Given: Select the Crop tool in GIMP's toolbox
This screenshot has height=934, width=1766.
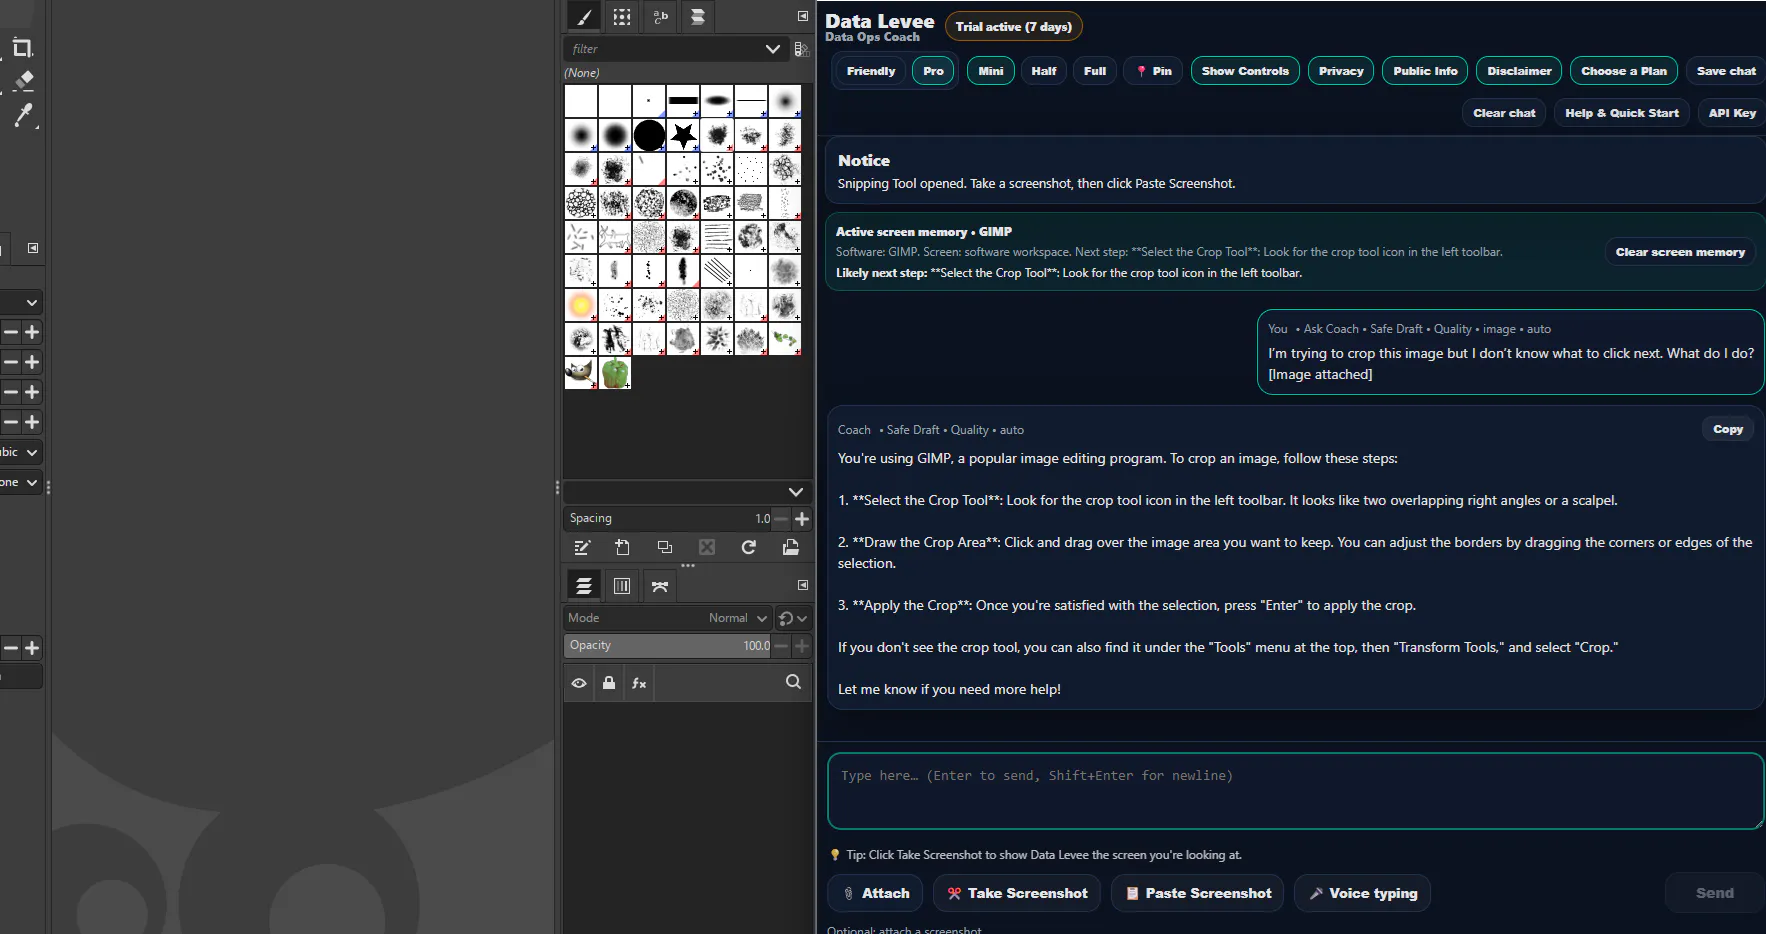Looking at the screenshot, I should 22,48.
